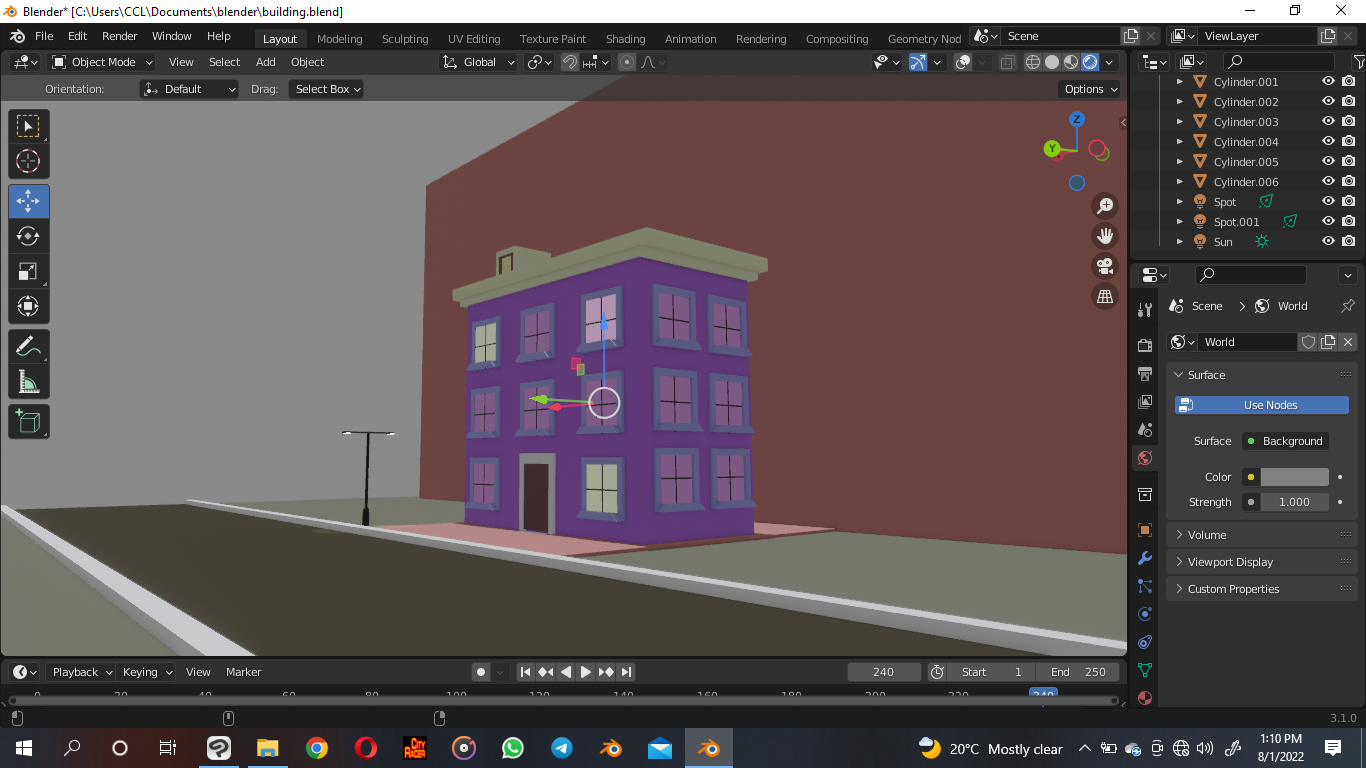Hide Cylinder.001 in viewport
Viewport: 1366px width, 768px height.
coord(1328,82)
